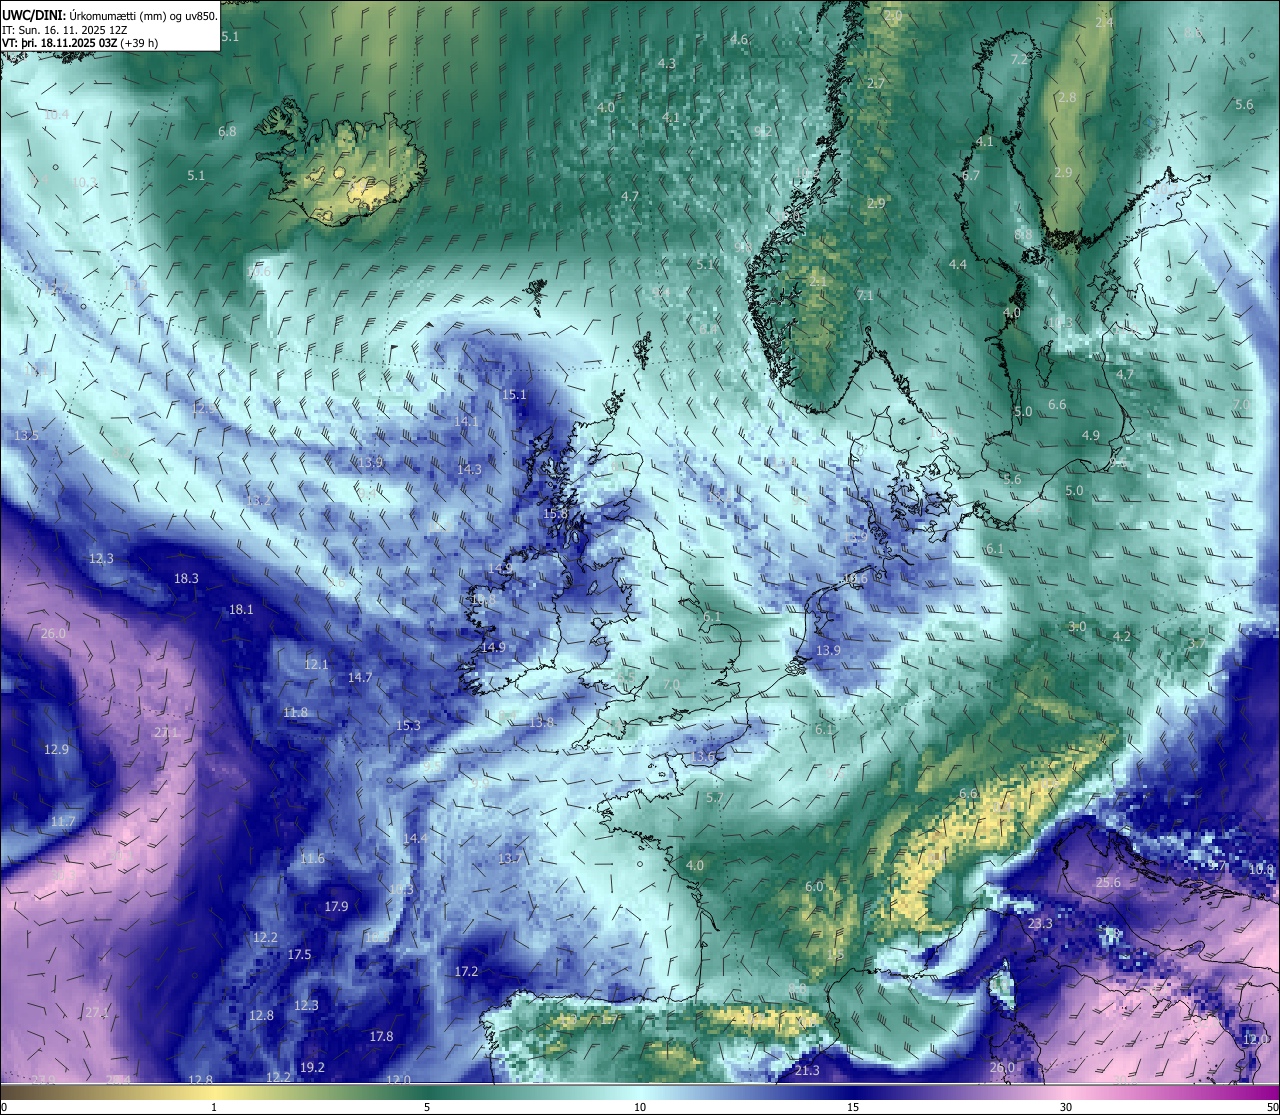This screenshot has height=1115, width=1280.
Task: Click the map value '23.3' near Italy
Action: 1040,923
